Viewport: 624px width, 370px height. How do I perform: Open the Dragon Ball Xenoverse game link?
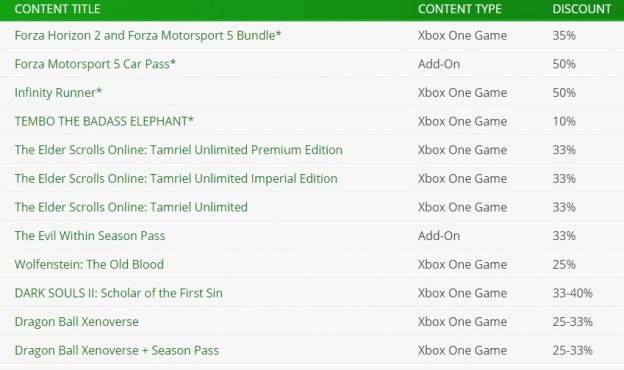point(76,322)
